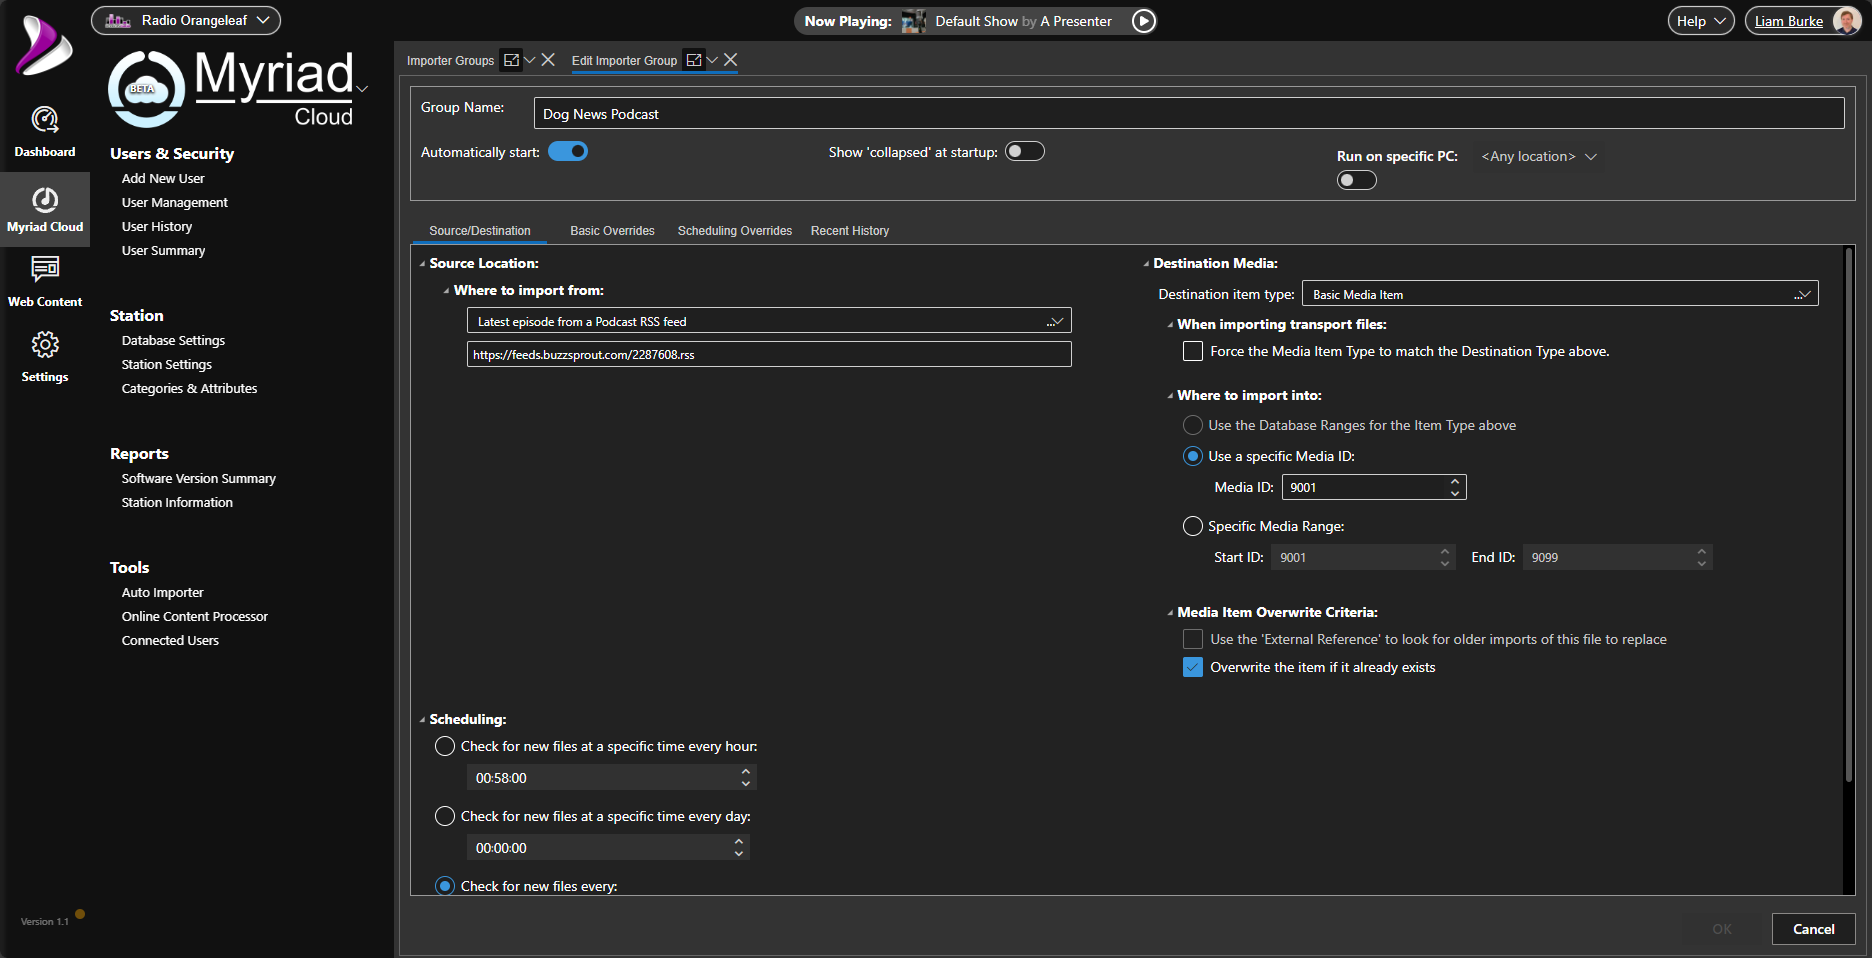Viewport: 1872px width, 958px height.
Task: Open the Importer Groups tab dropdown chevron
Action: 530,60
